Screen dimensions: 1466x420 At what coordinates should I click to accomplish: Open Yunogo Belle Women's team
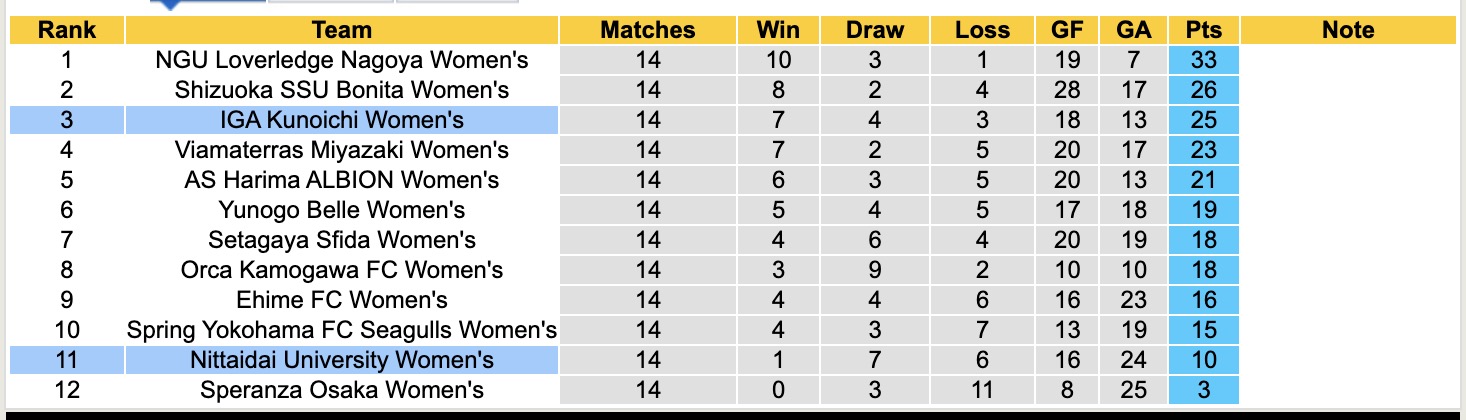coord(342,210)
